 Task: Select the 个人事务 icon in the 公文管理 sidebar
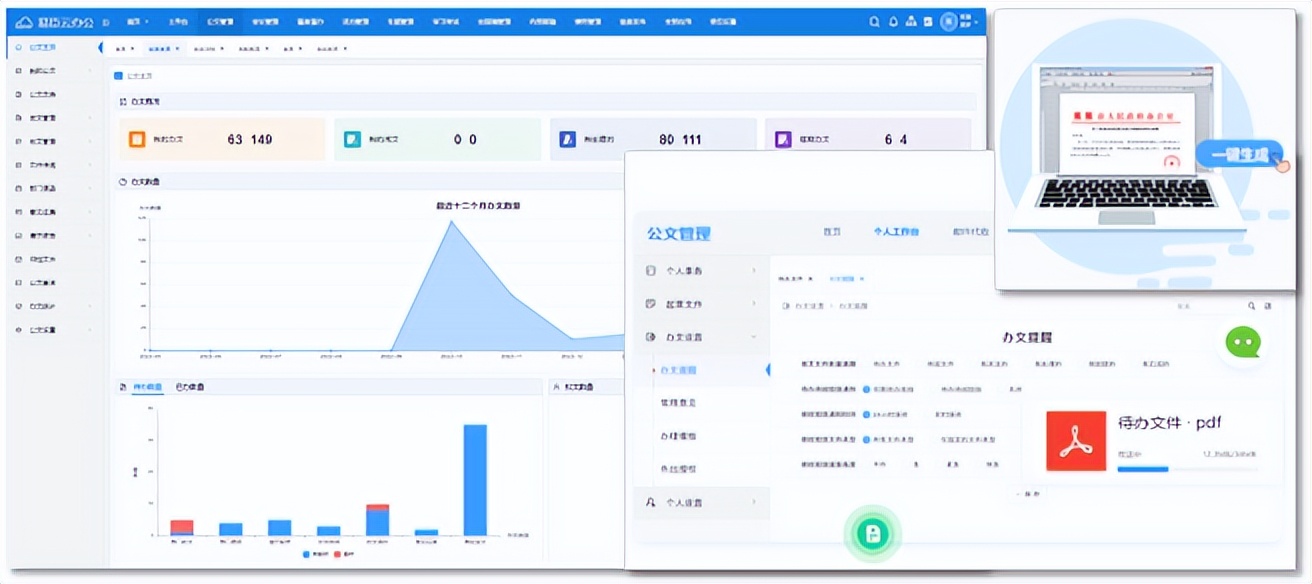(x=649, y=269)
